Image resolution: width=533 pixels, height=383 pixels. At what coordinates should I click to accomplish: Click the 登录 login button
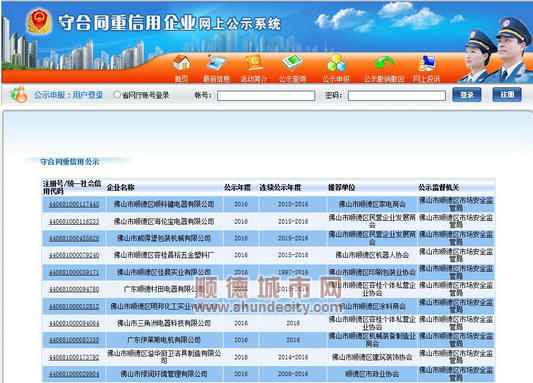467,95
